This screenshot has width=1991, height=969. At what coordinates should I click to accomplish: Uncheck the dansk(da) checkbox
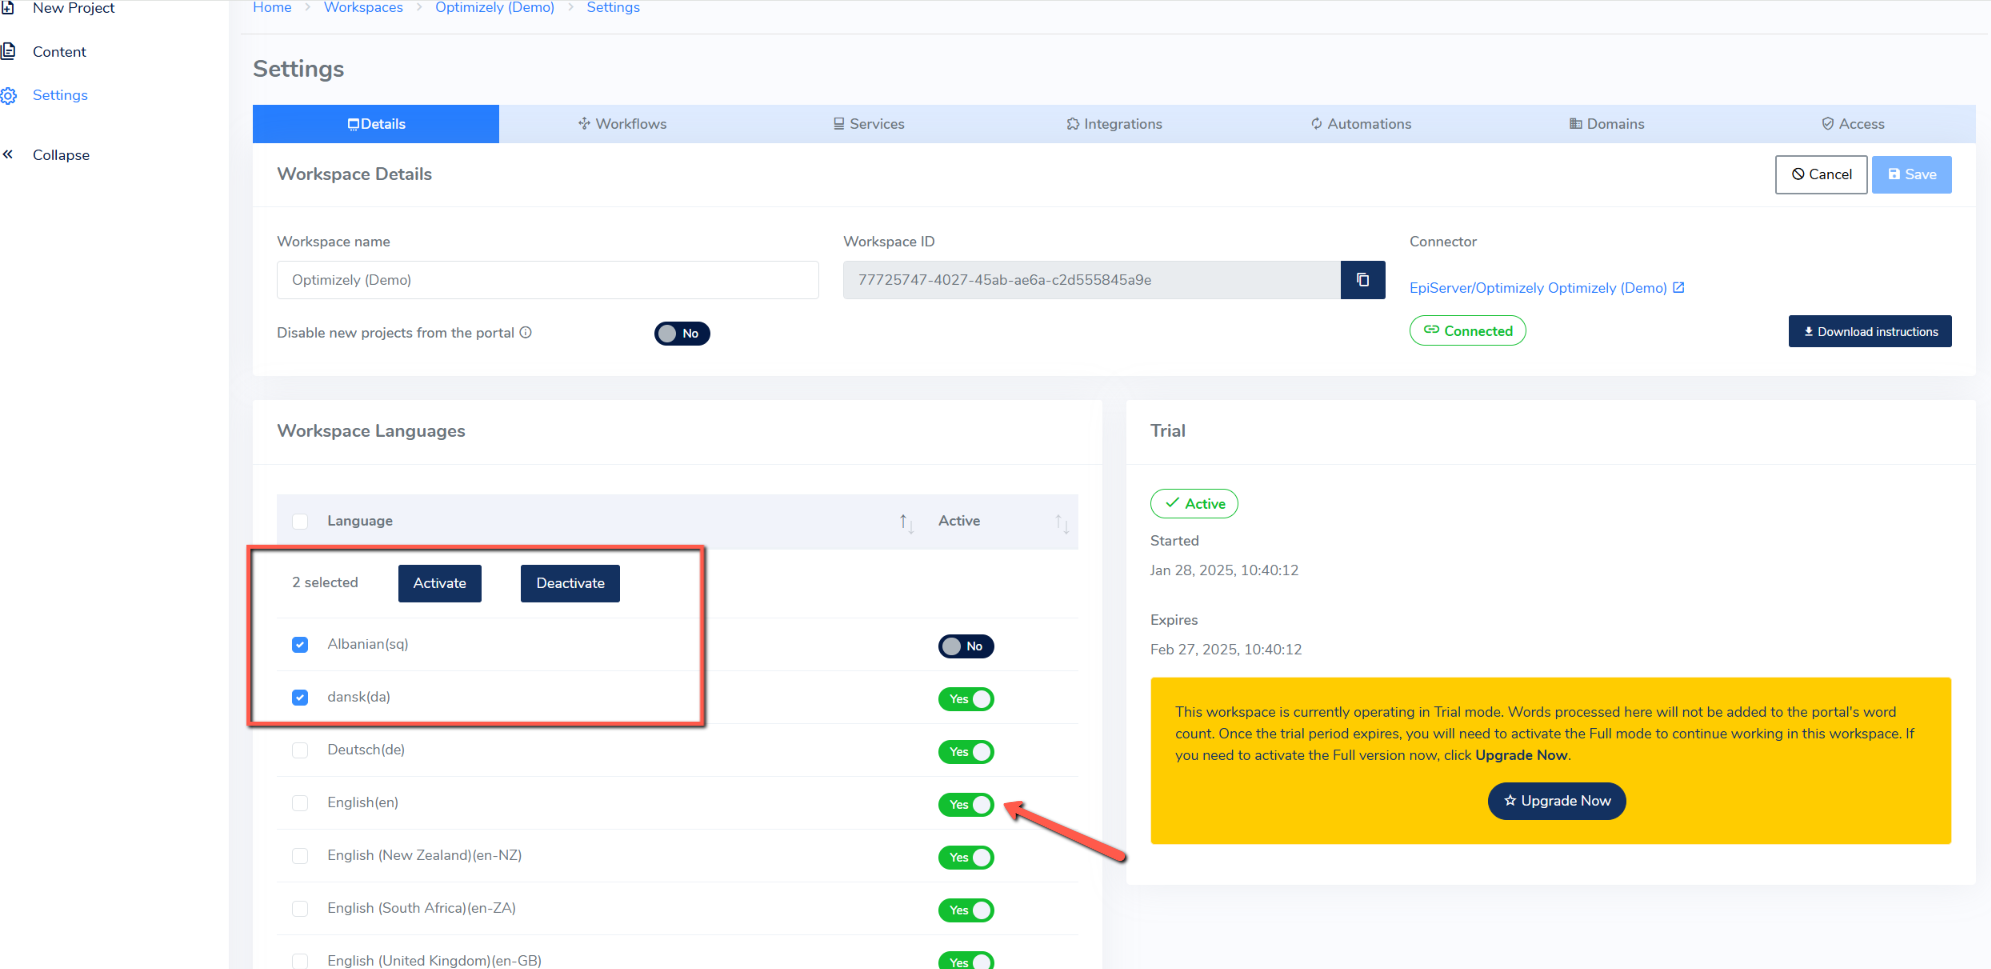click(300, 697)
